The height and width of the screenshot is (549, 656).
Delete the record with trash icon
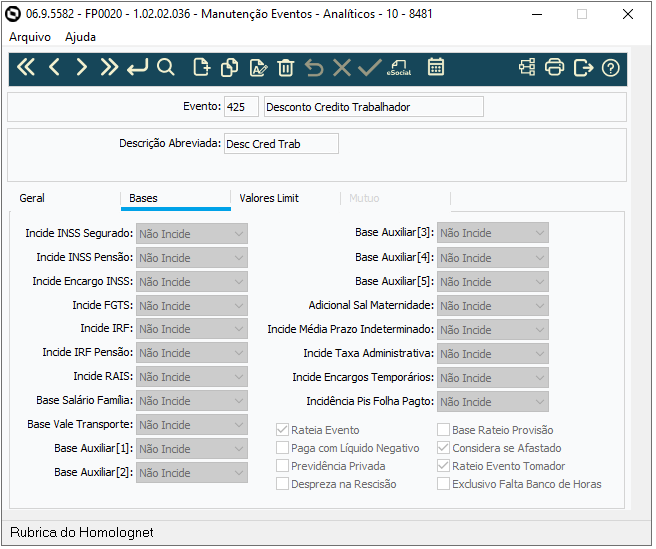coord(286,67)
